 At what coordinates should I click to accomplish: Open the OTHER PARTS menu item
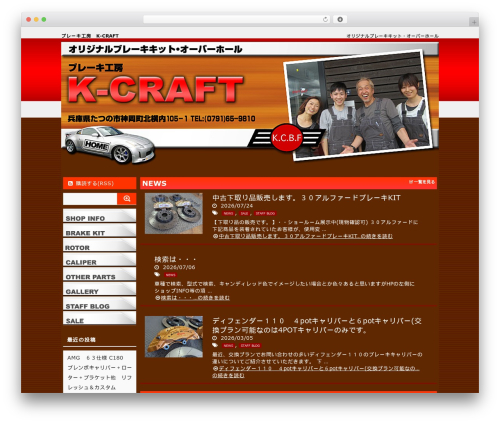[99, 274]
